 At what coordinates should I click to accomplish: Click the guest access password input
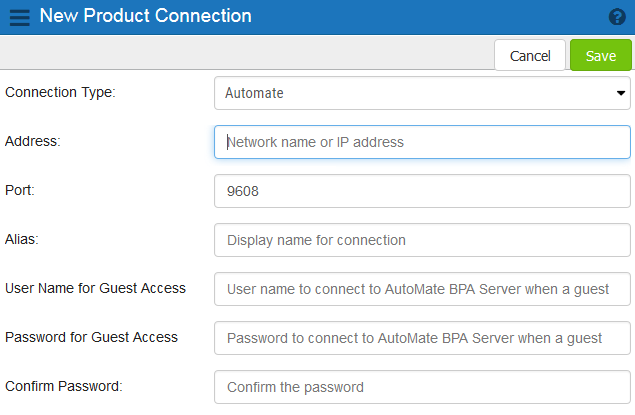click(x=422, y=338)
